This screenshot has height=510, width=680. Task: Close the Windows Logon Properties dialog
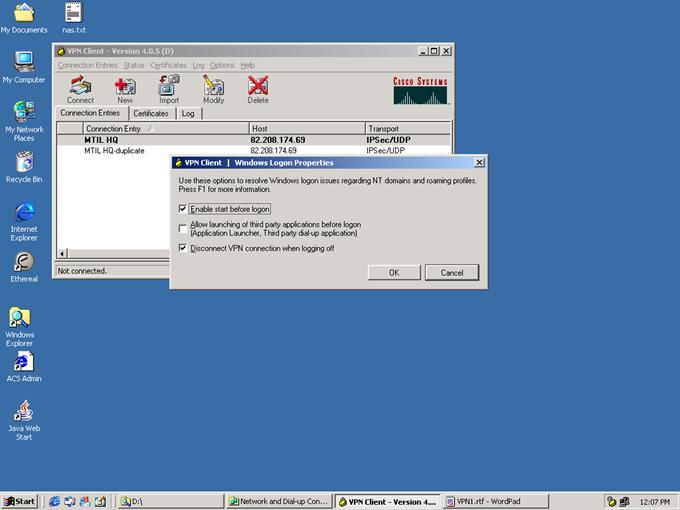(479, 162)
